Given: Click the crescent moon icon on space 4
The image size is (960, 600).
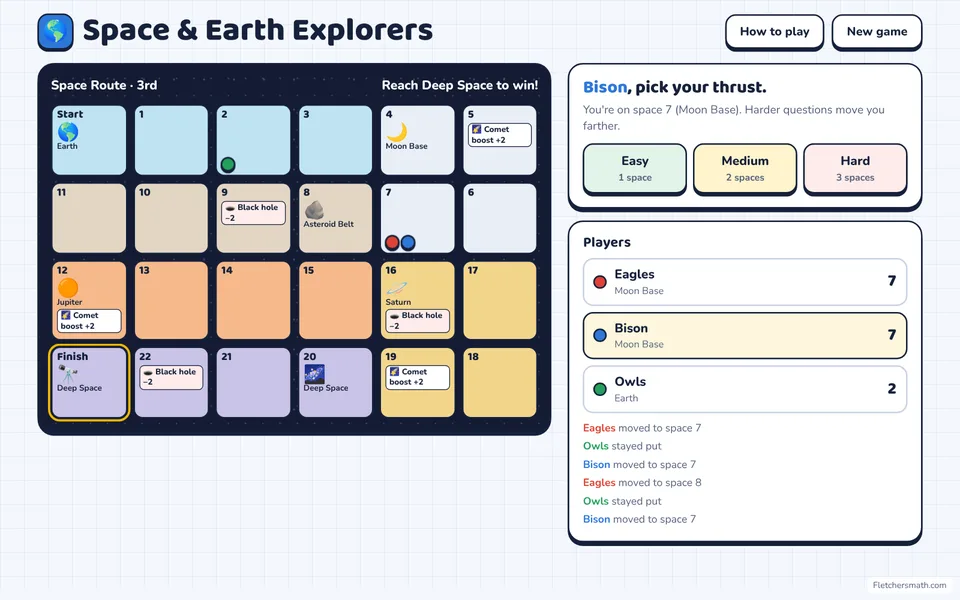Looking at the screenshot, I should [396, 131].
